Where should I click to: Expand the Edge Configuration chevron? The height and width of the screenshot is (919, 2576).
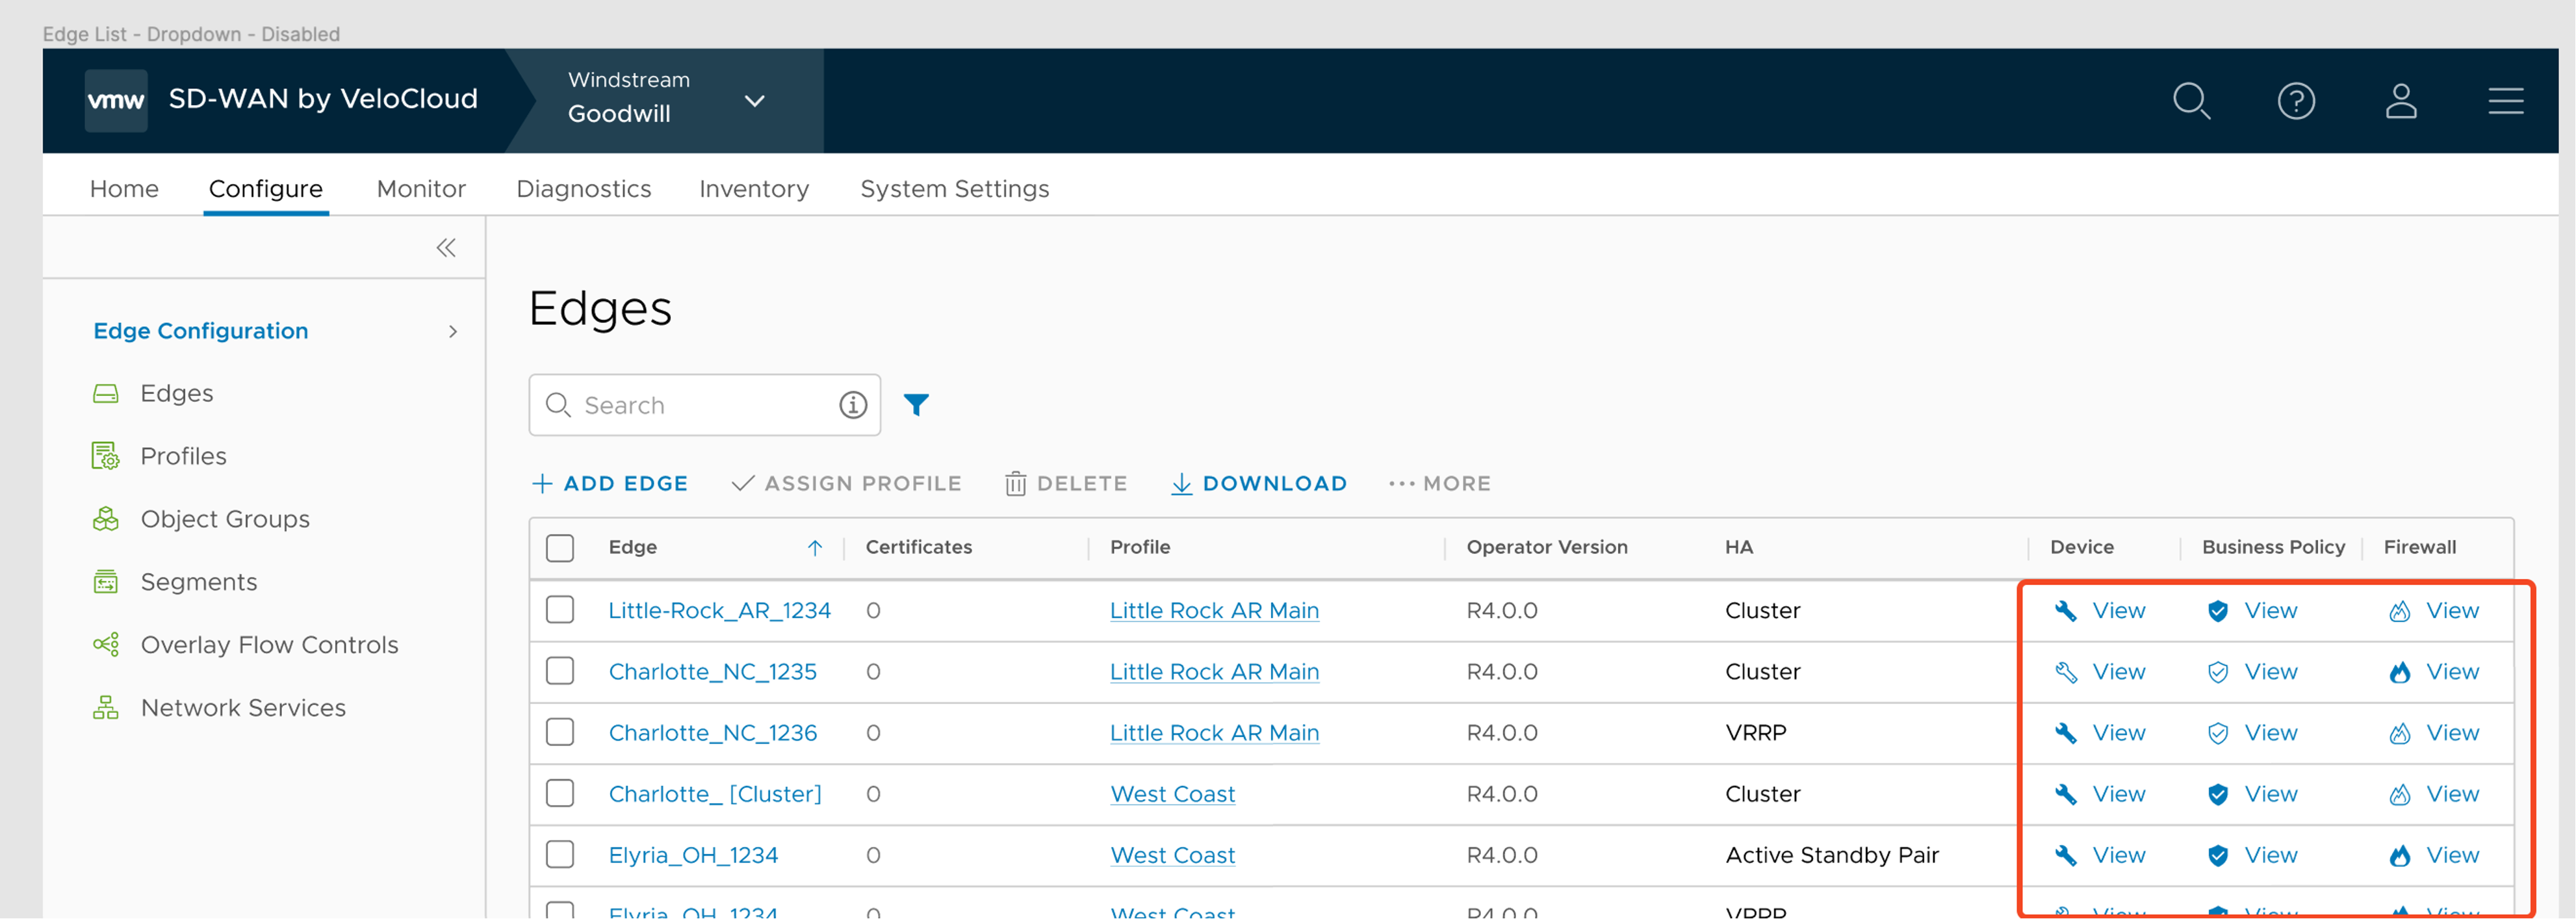[453, 331]
